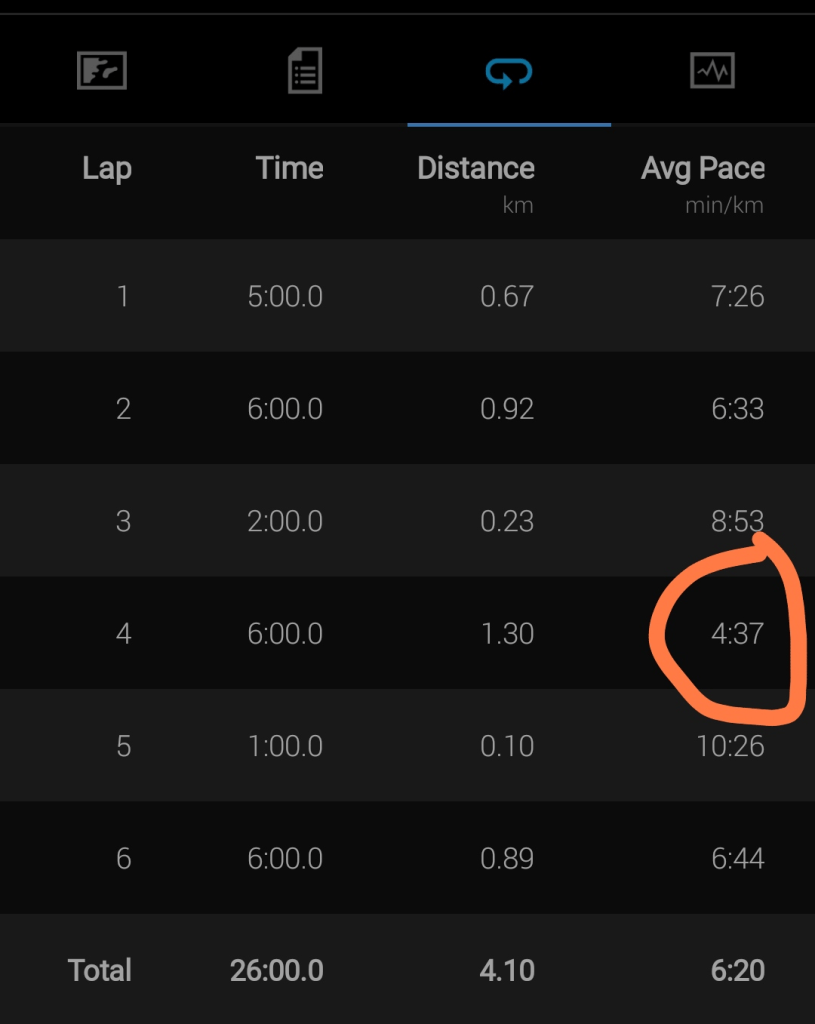
Task: Tap the circled 4:37 pace value
Action: pyautogui.click(x=737, y=634)
